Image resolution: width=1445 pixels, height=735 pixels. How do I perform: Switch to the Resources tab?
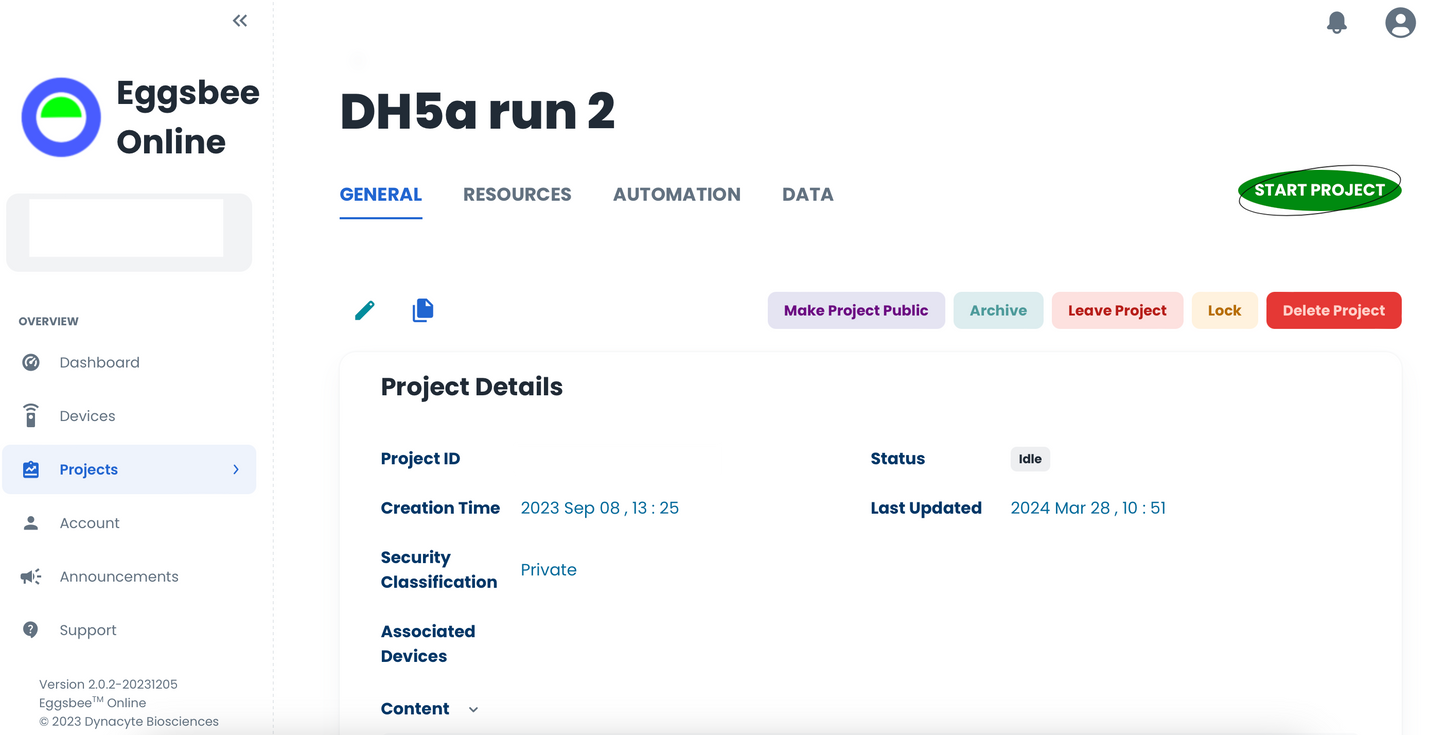coord(517,195)
